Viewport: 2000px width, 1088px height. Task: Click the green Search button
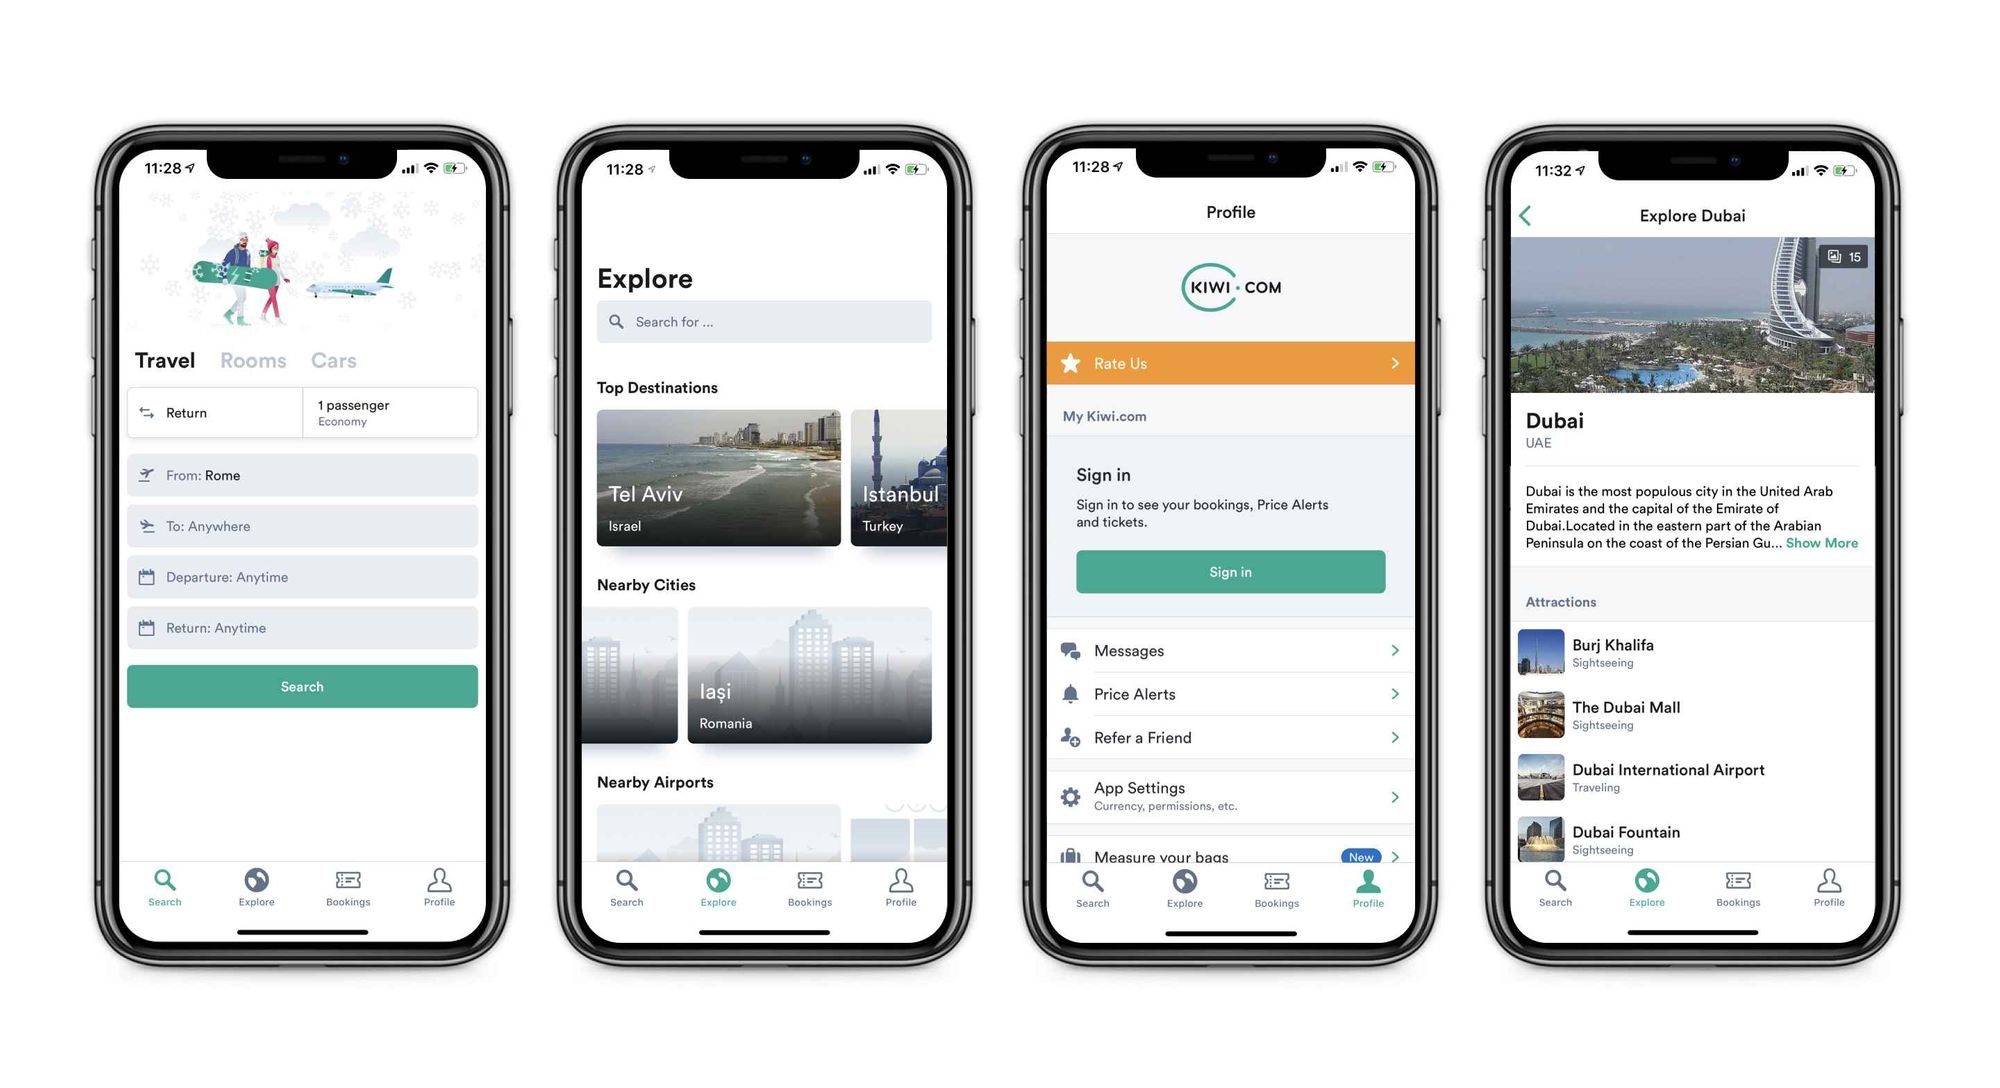pos(301,685)
